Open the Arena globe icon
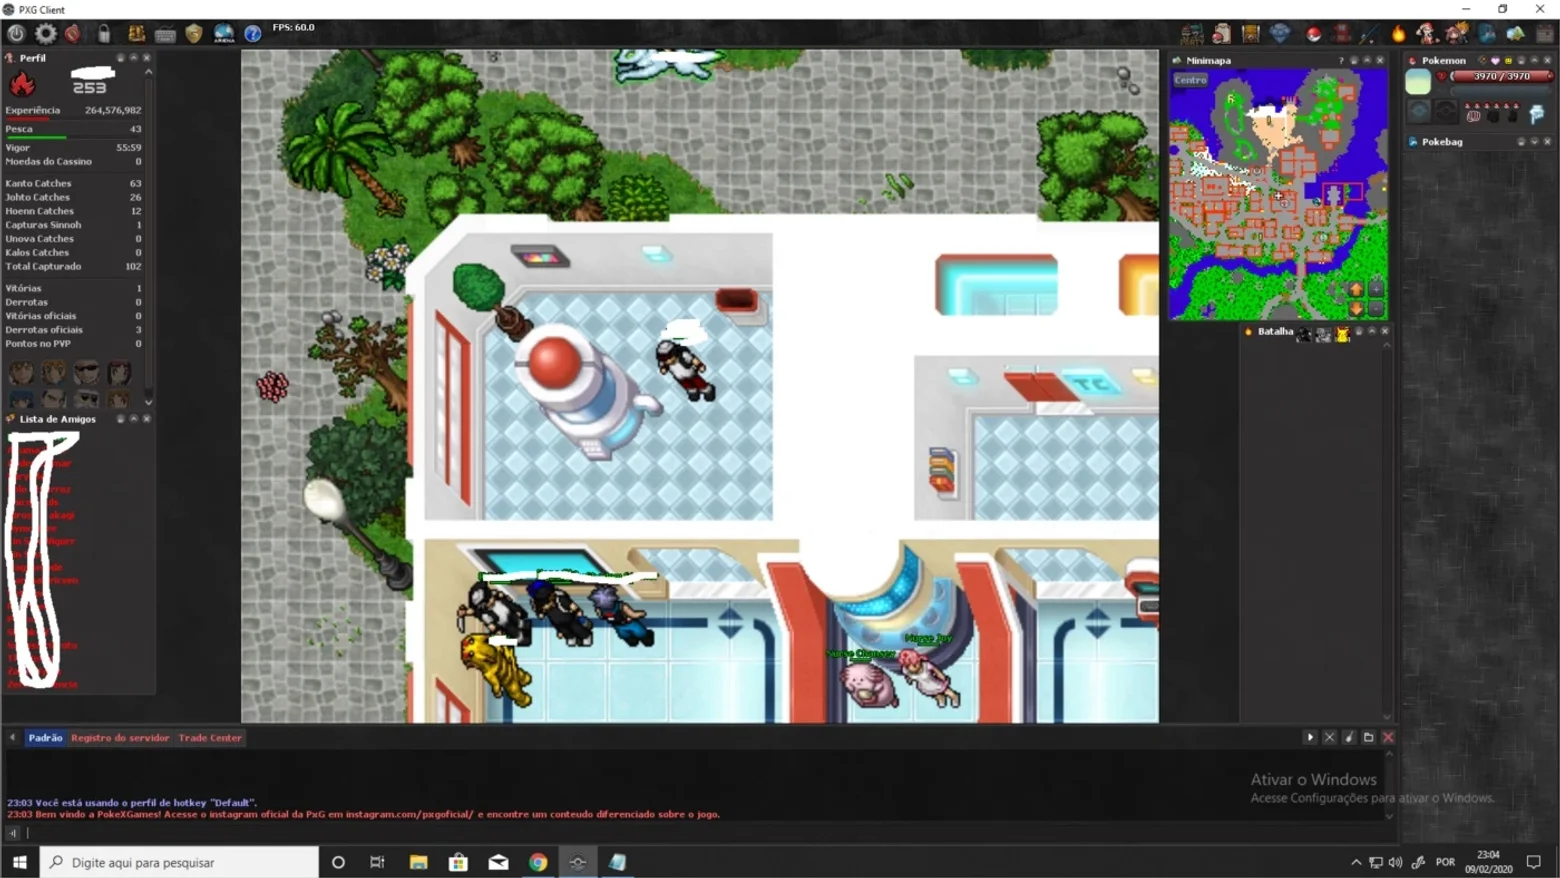The height and width of the screenshot is (878, 1560). 224,34
